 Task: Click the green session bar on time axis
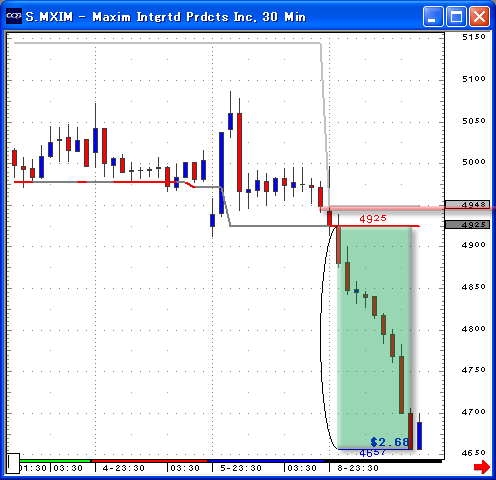coord(55,461)
